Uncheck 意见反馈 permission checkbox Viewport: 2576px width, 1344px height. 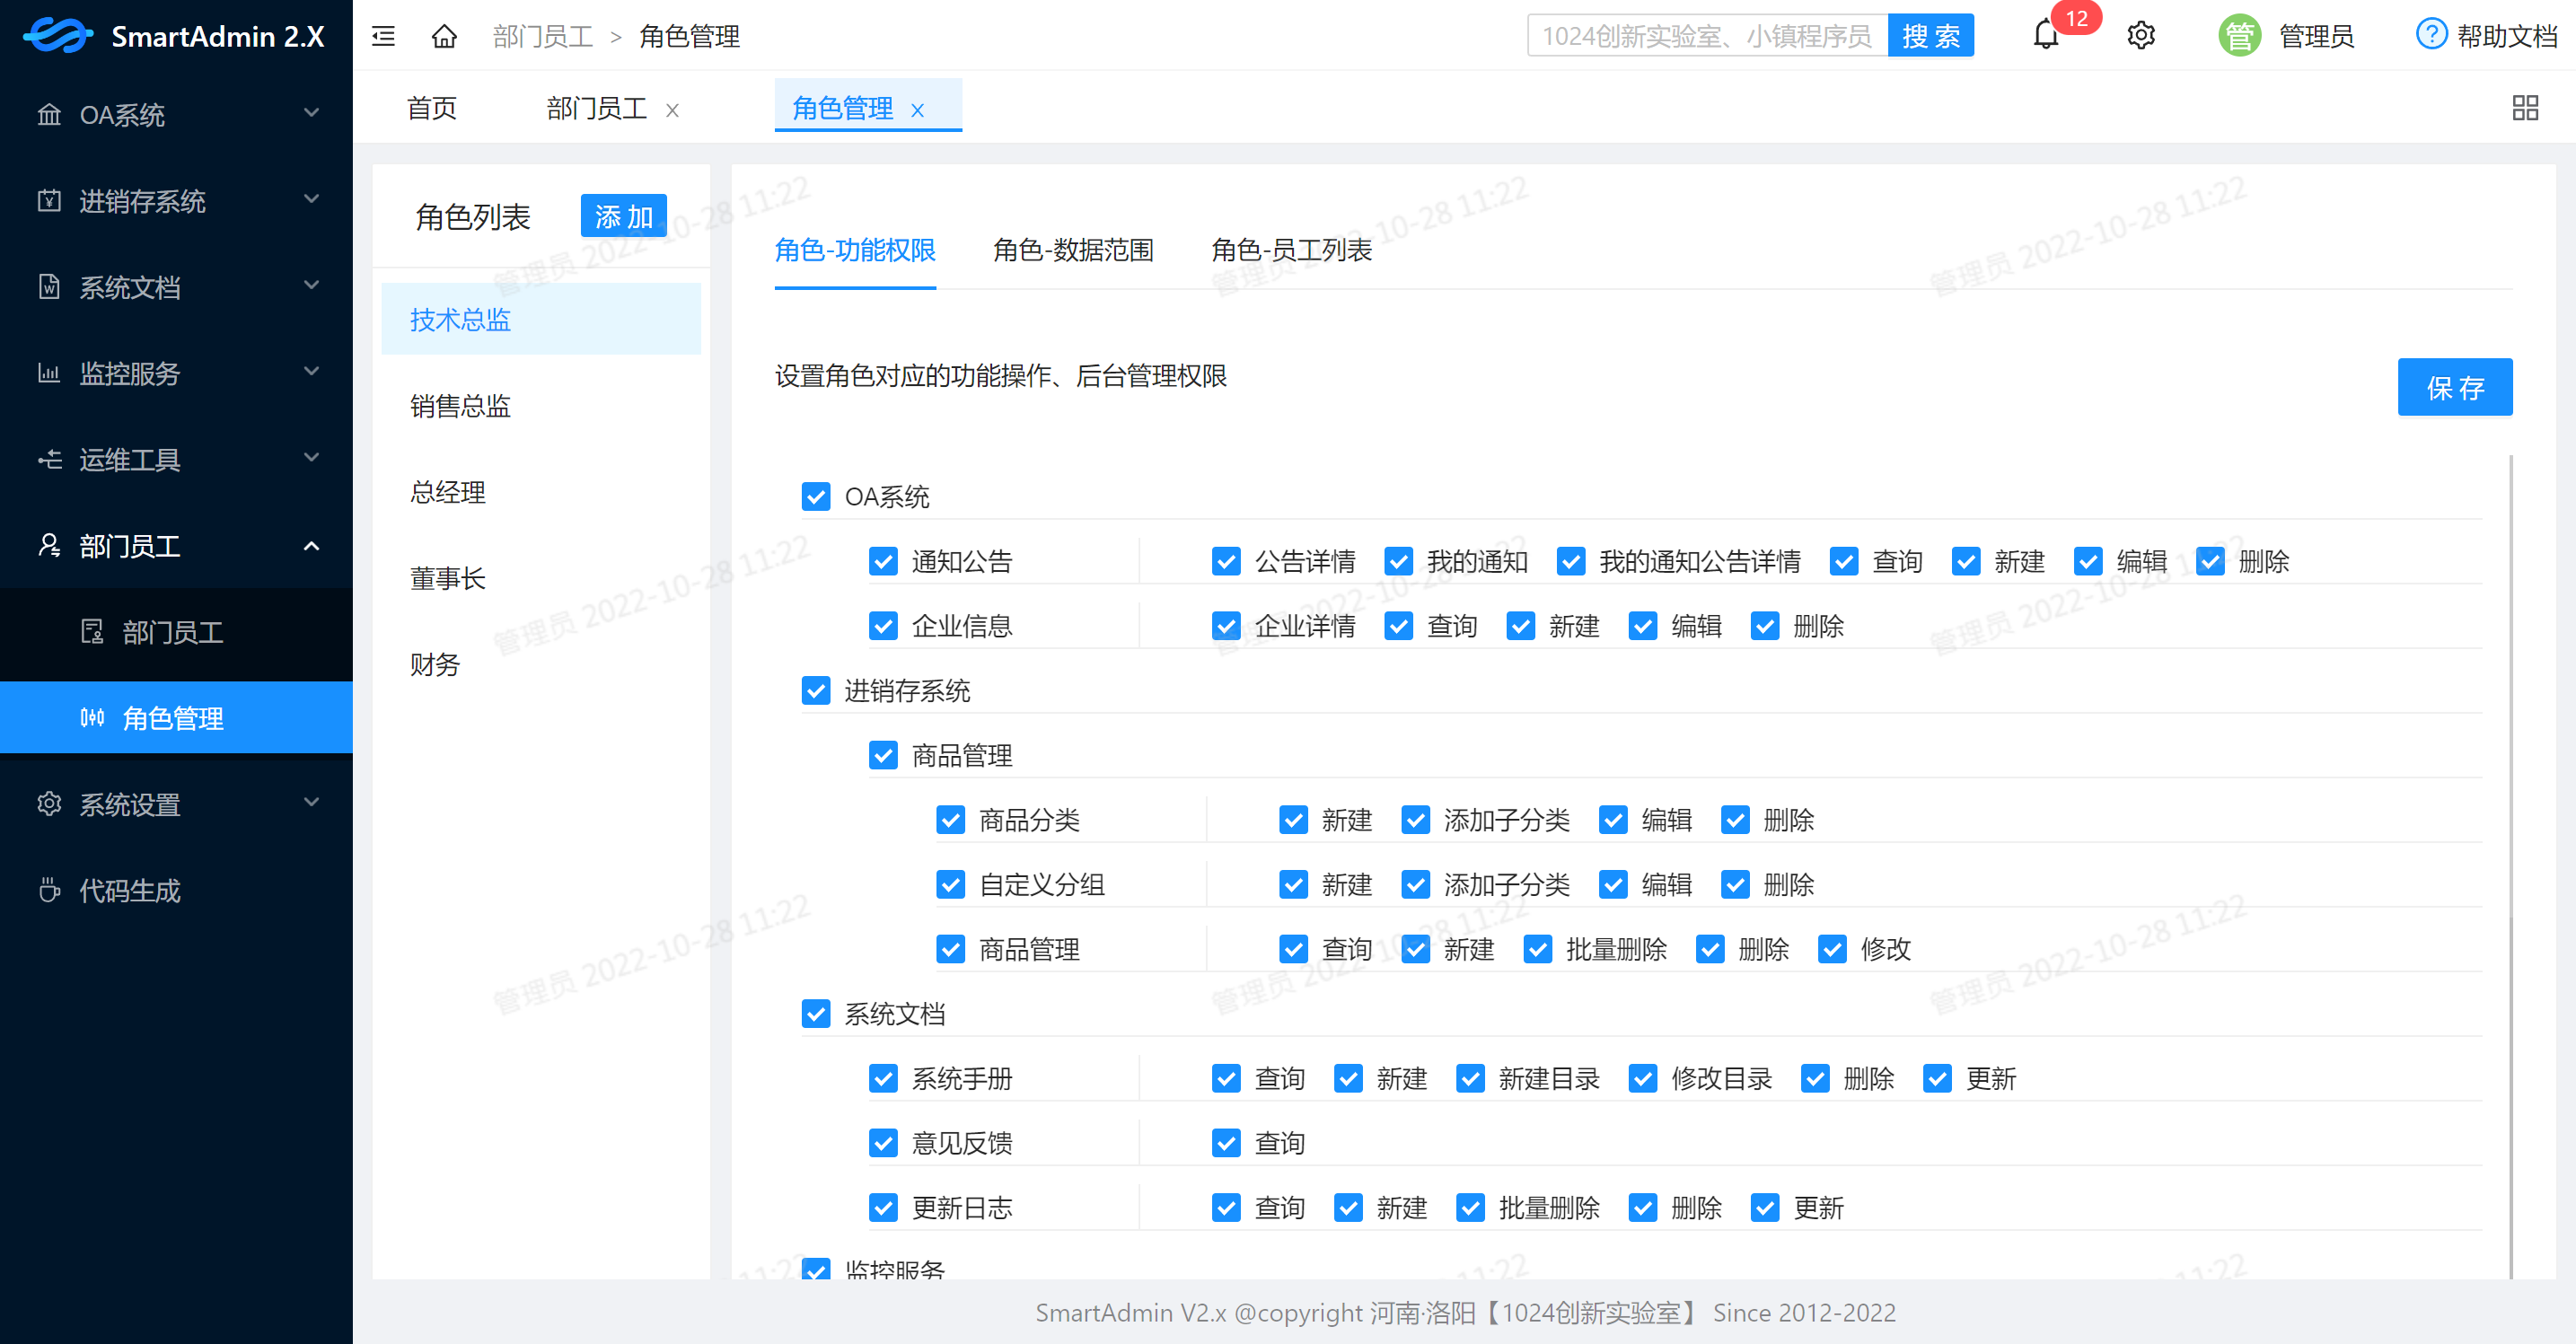pyautogui.click(x=883, y=1143)
